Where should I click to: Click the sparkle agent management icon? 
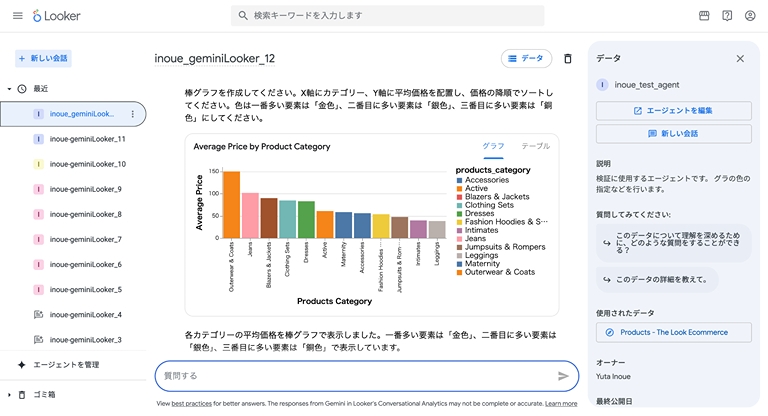(x=22, y=365)
